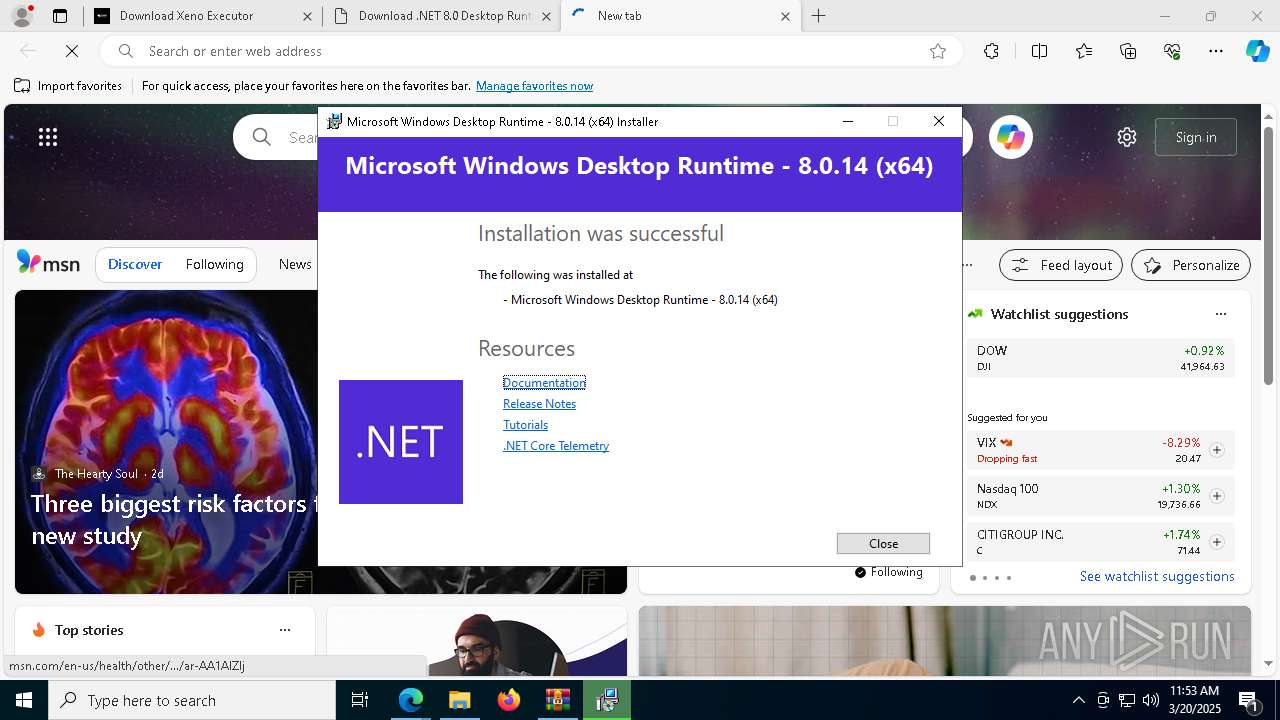Close the New tab browser tab
The width and height of the screenshot is (1280, 720).
point(785,16)
